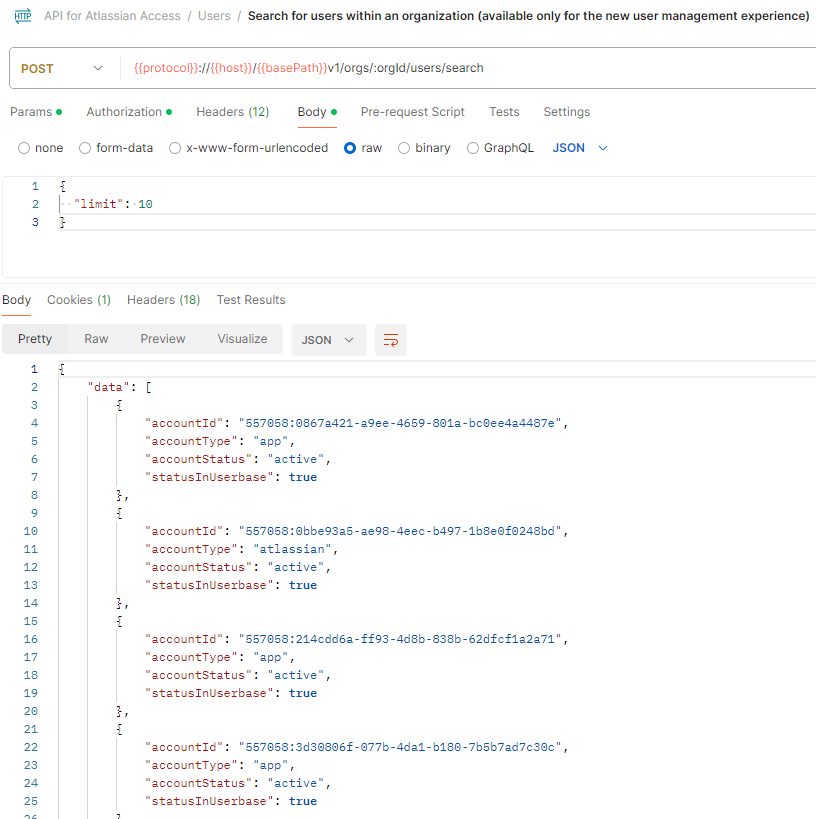Click "active" status value on line 12
This screenshot has width=816, height=819.
296,567
